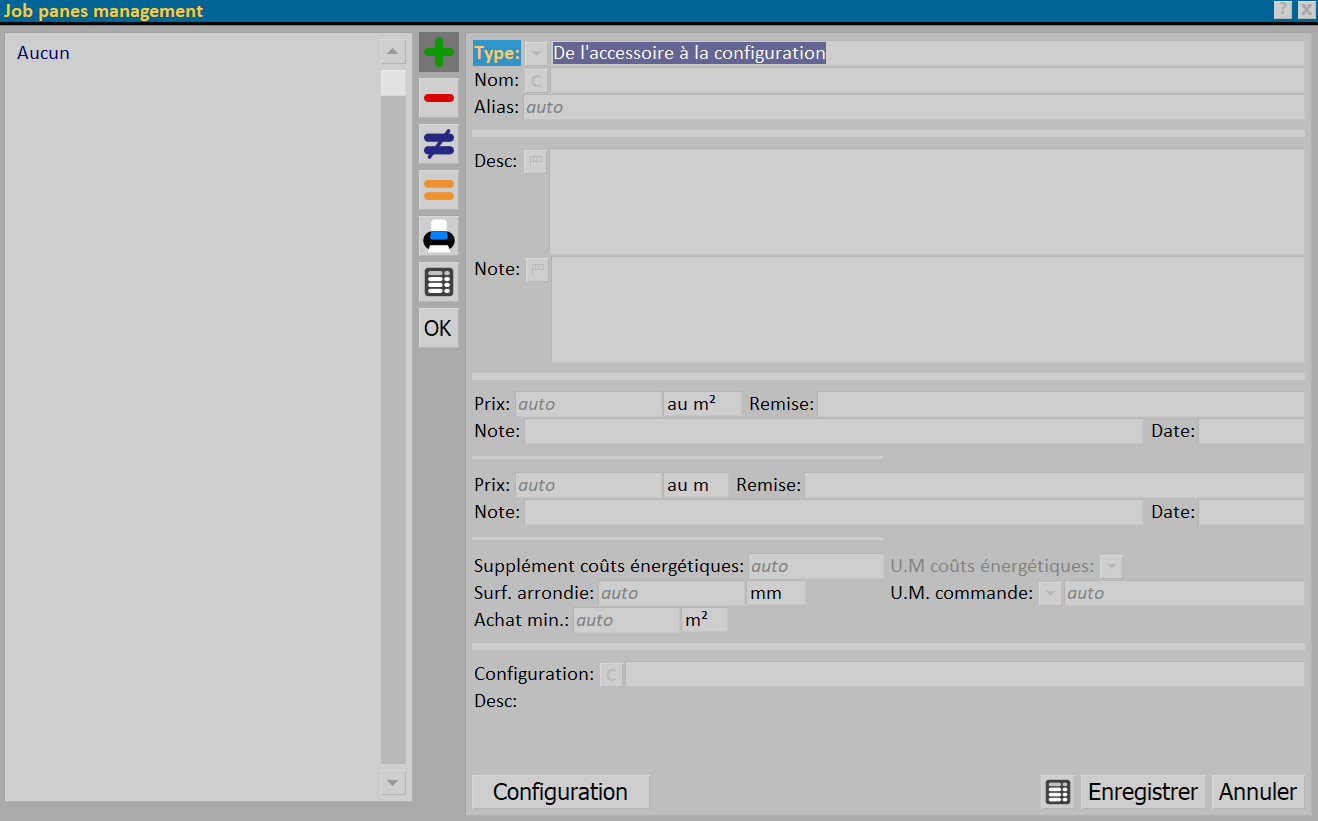Select Aucun in the list
This screenshot has height=821, width=1318.
click(43, 53)
